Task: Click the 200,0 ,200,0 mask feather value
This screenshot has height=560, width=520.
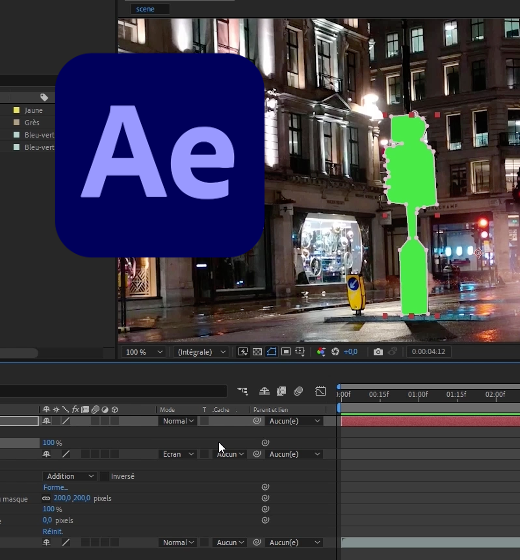Action: click(x=72, y=498)
